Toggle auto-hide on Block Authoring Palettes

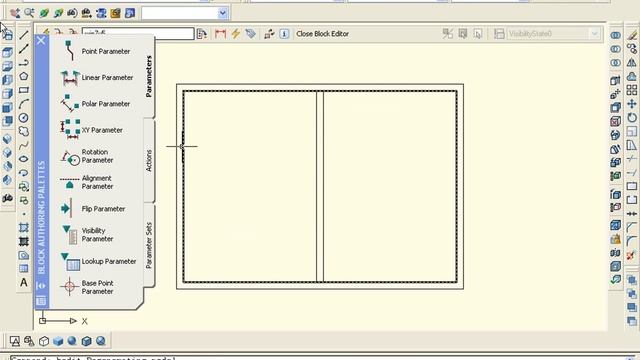click(x=41, y=286)
